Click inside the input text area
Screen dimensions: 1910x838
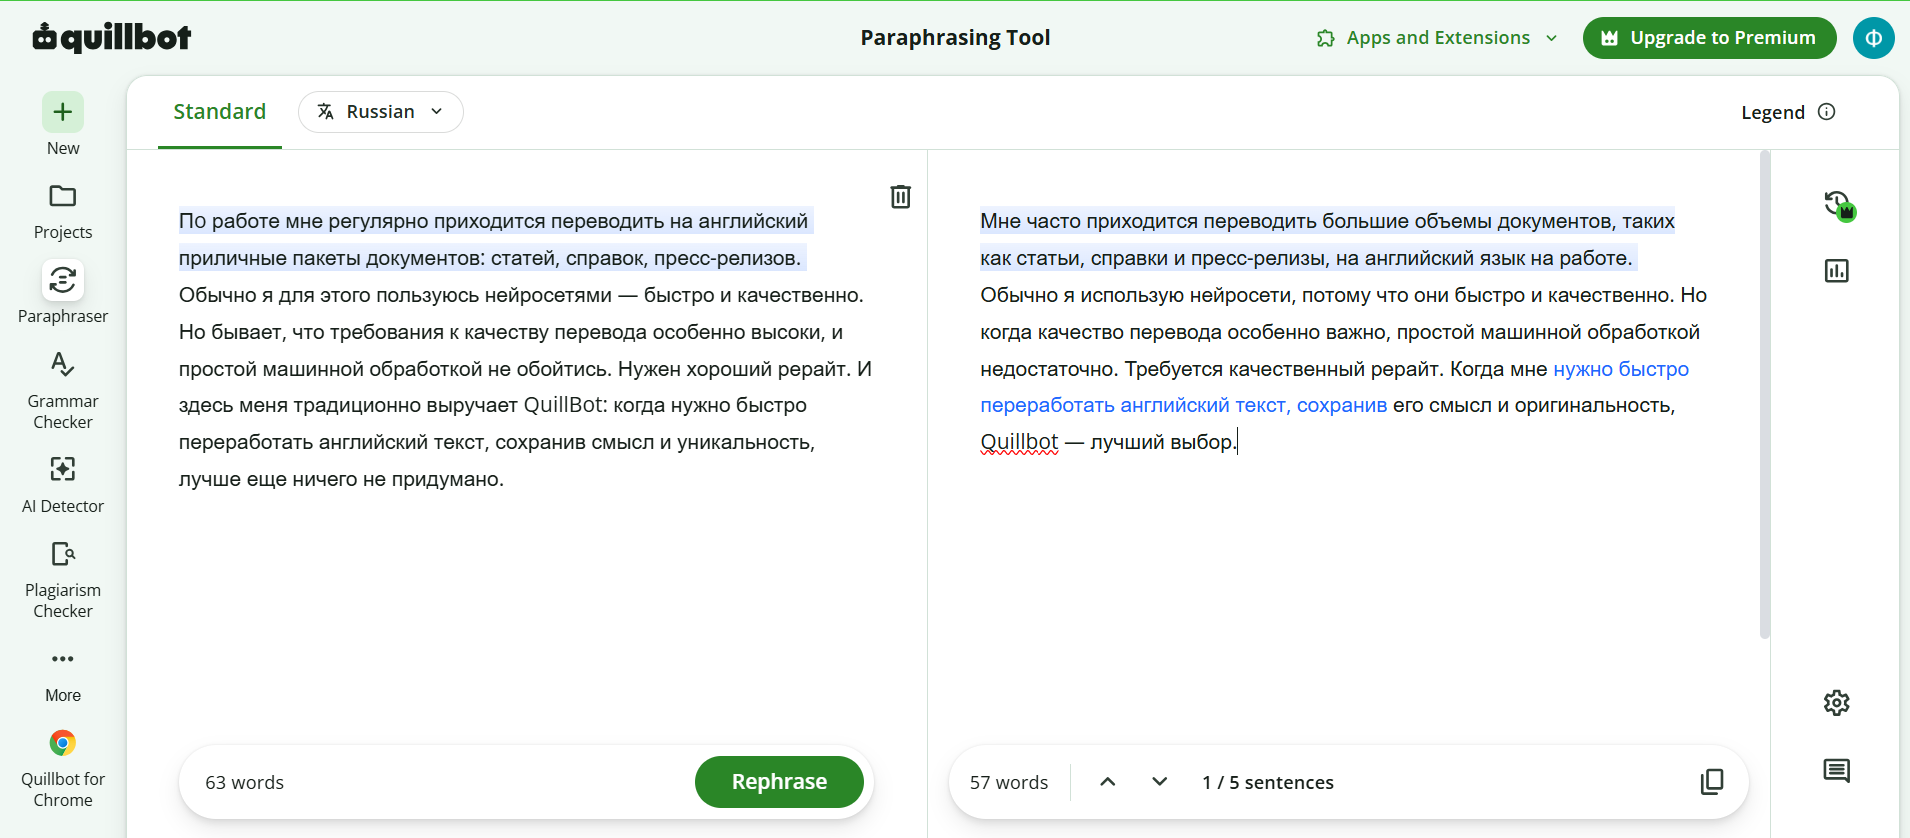pyautogui.click(x=527, y=350)
